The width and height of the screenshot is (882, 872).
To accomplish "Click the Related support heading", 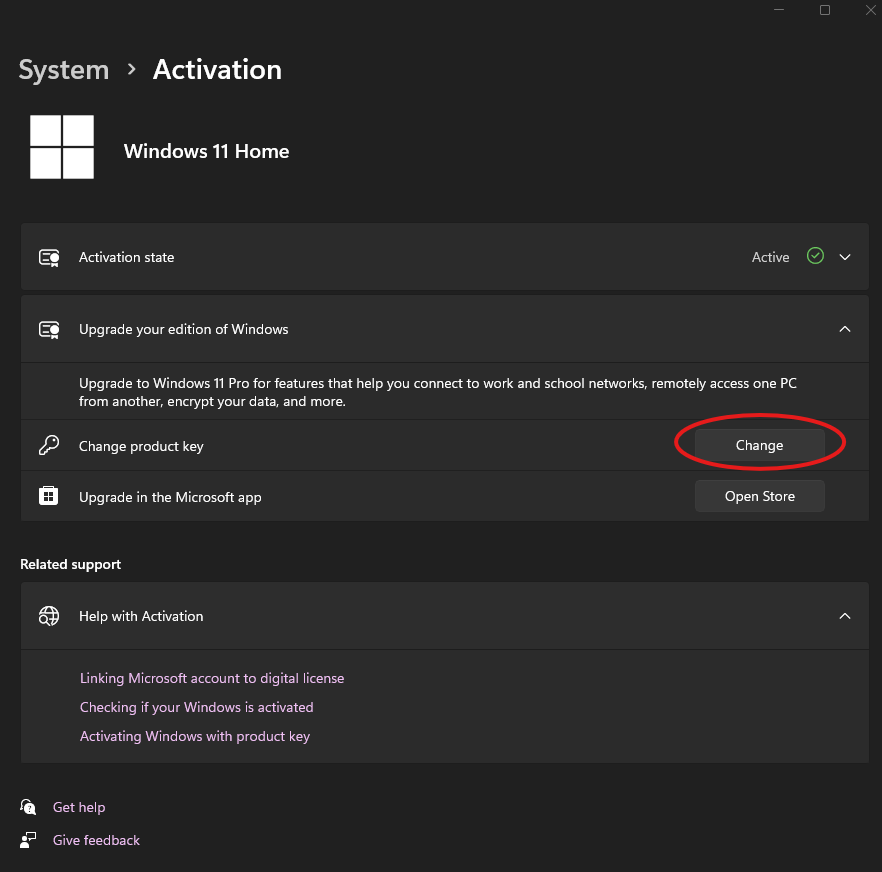I will (70, 564).
